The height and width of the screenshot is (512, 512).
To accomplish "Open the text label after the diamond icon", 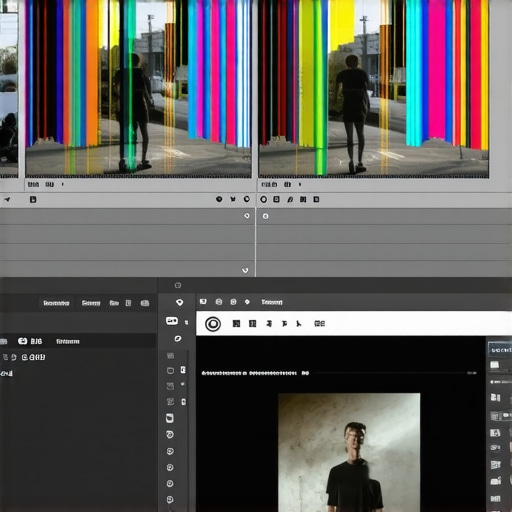I will pos(272,302).
